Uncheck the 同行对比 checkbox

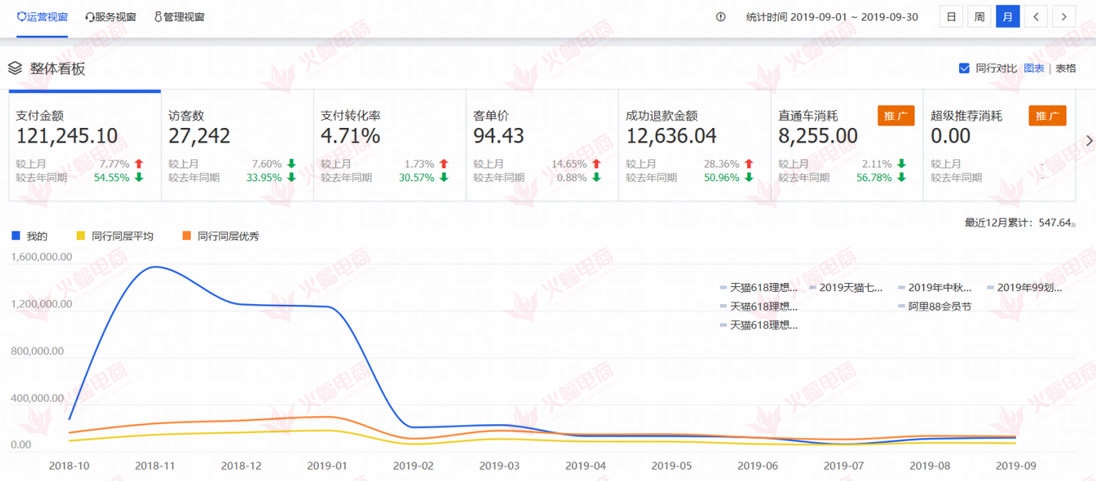[964, 68]
